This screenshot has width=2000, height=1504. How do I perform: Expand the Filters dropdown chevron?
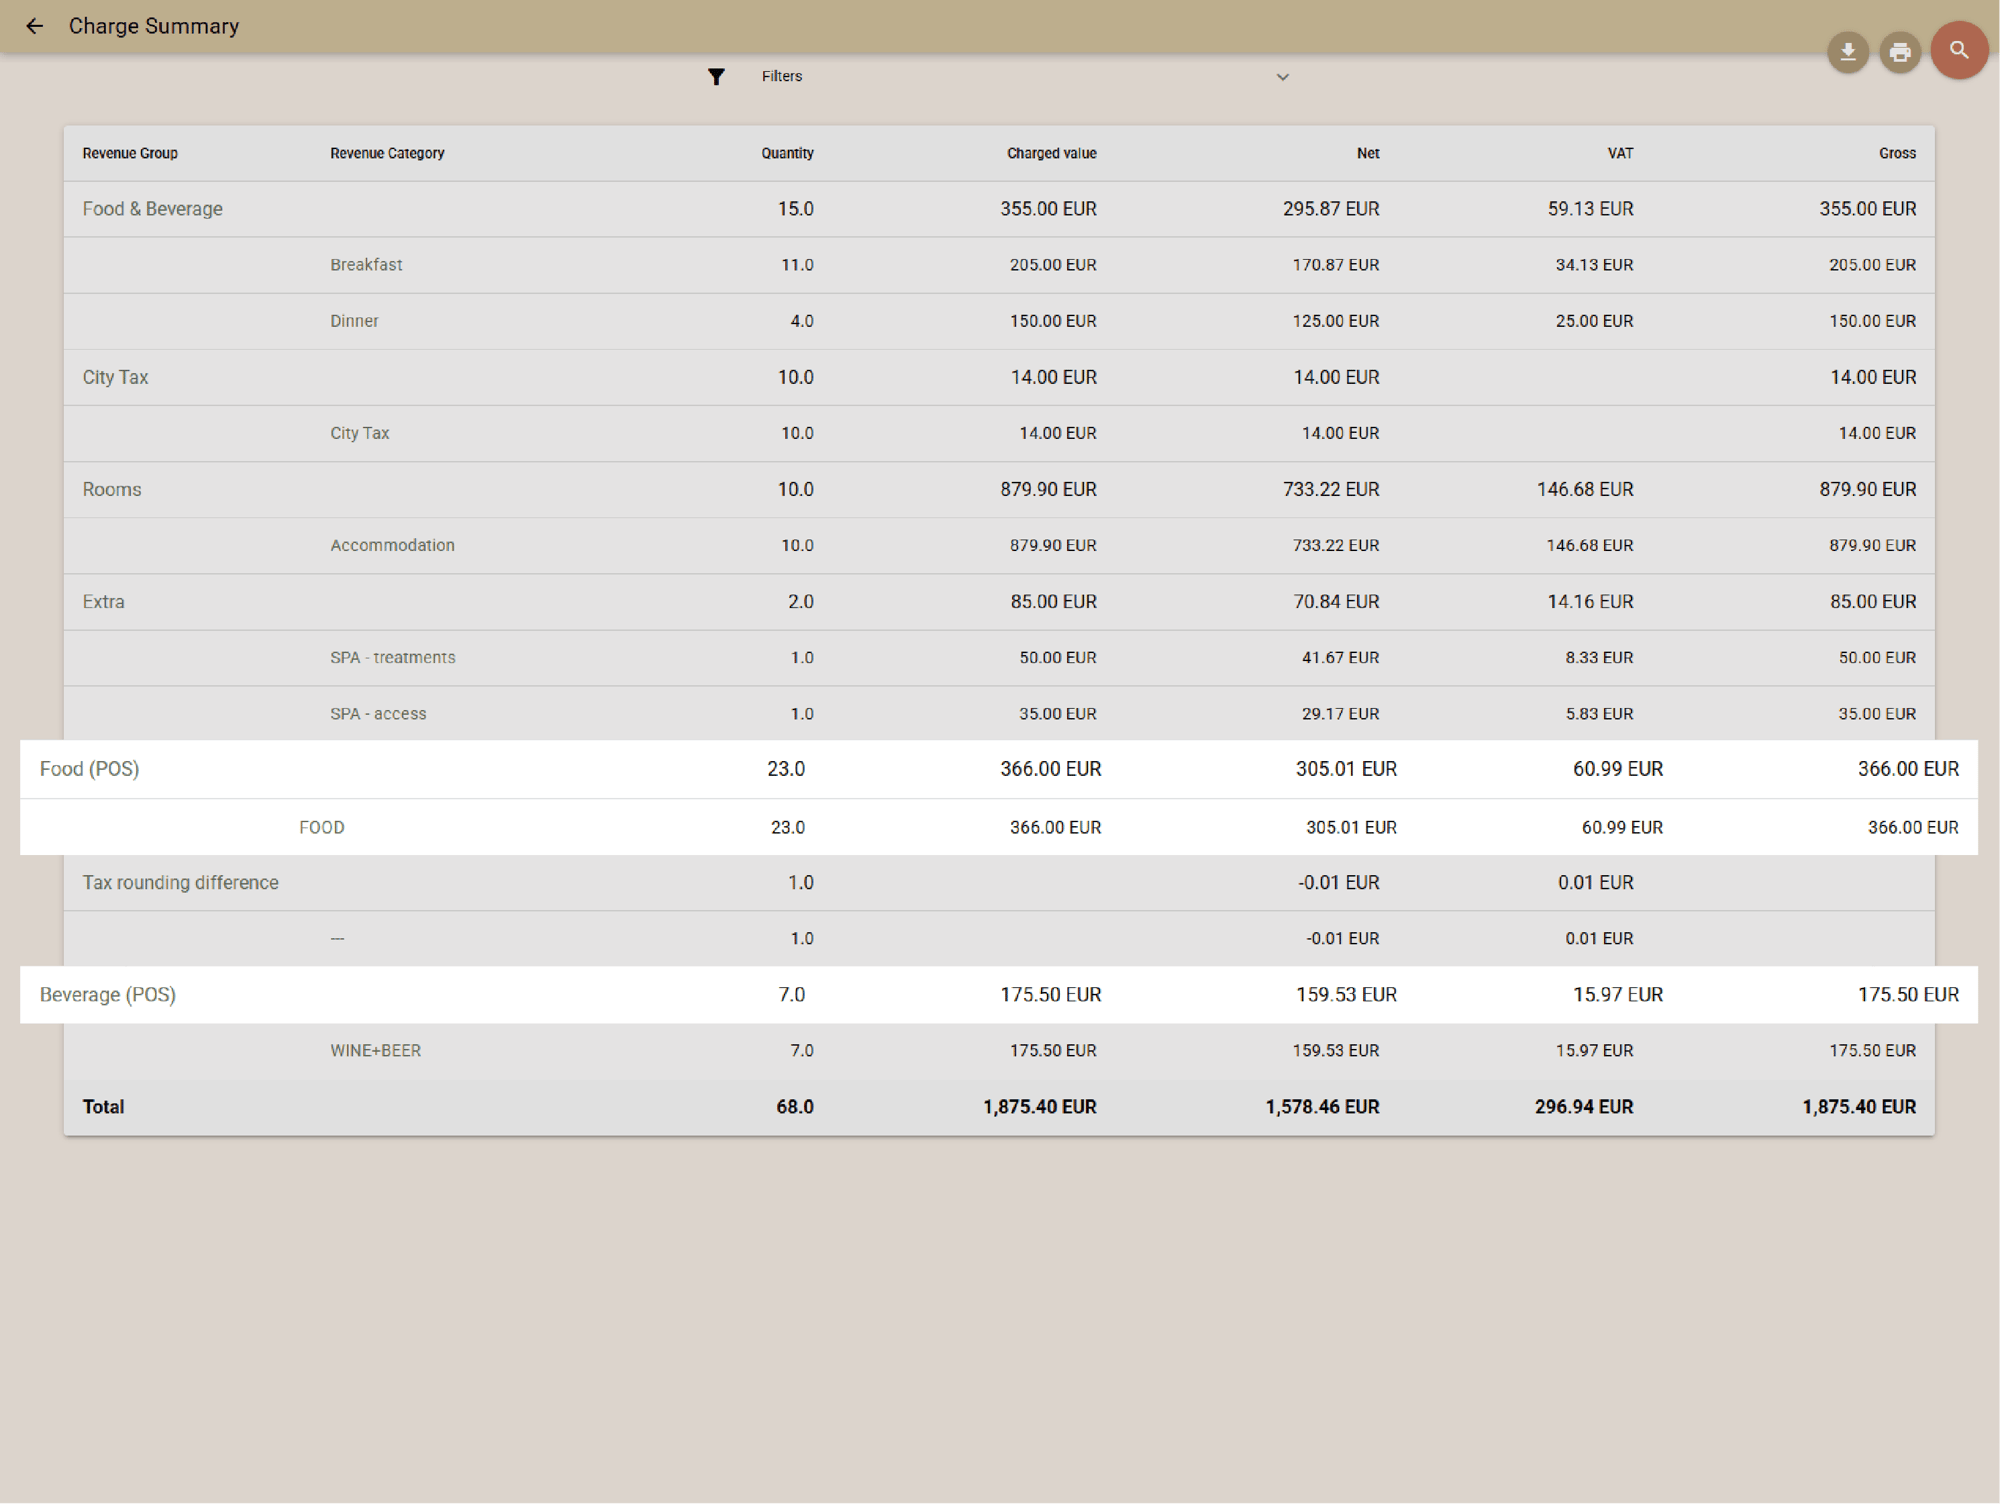click(x=1282, y=77)
